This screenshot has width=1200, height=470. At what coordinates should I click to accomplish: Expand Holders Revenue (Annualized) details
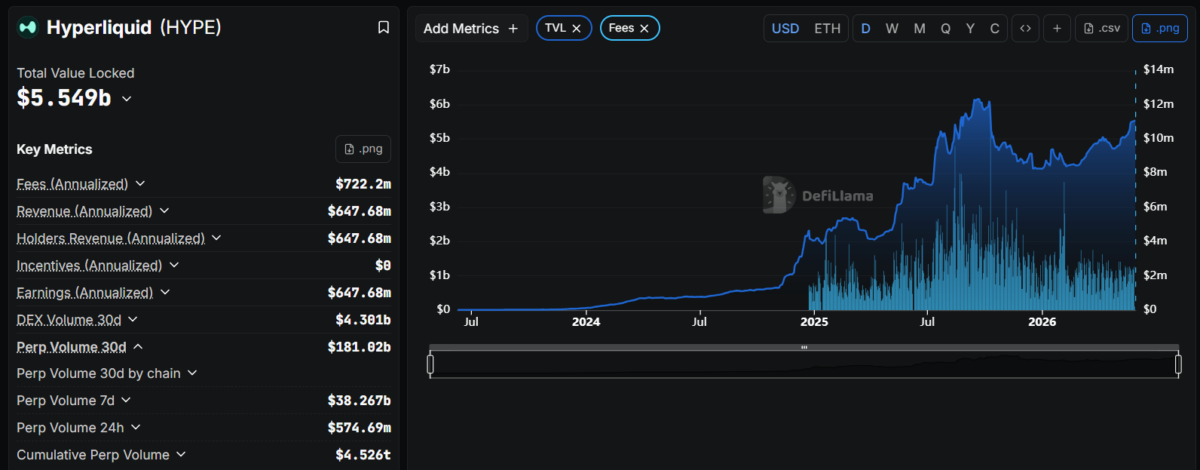(217, 238)
